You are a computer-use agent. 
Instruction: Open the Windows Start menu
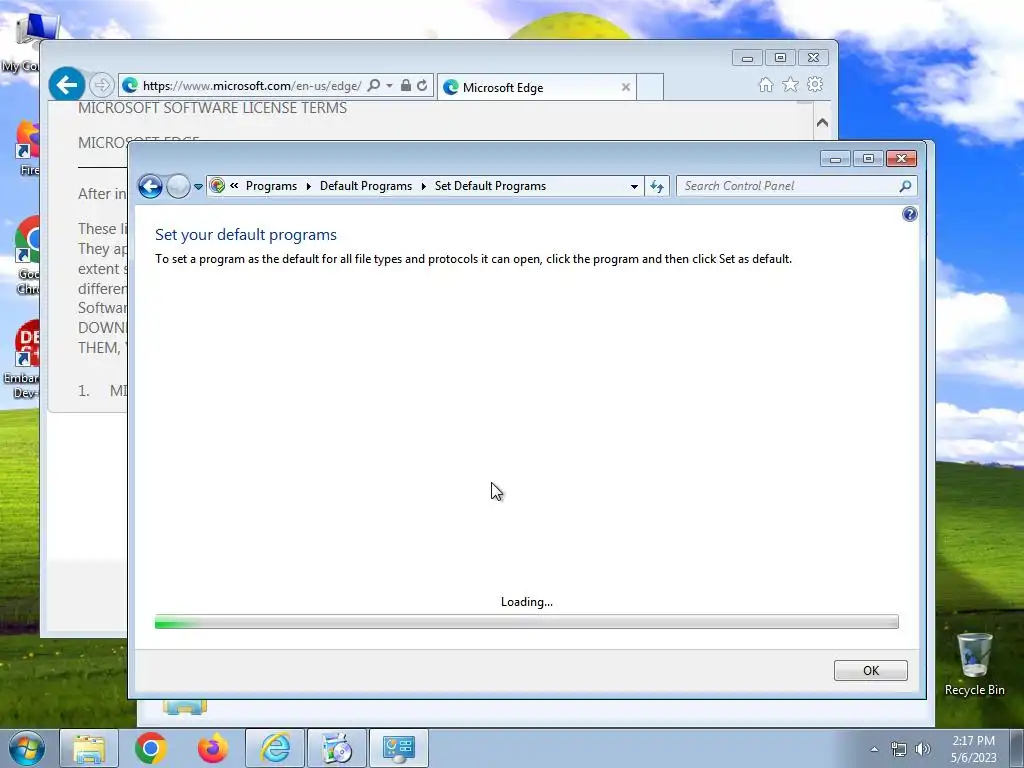(26, 748)
